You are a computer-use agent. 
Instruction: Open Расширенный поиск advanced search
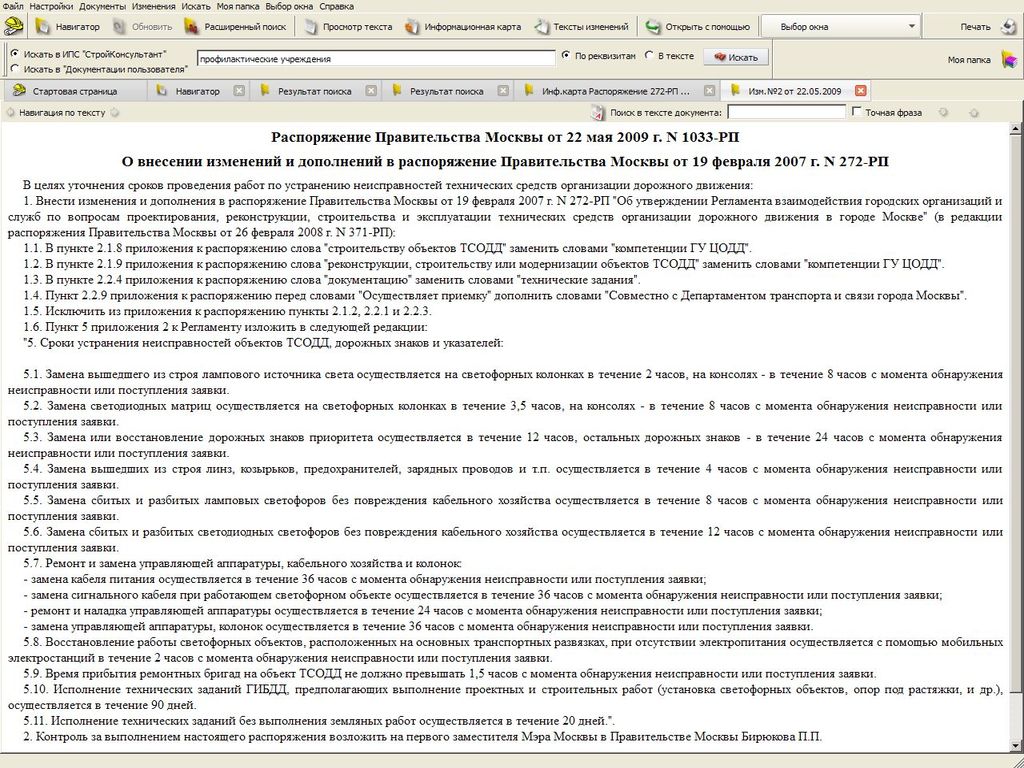[235, 27]
